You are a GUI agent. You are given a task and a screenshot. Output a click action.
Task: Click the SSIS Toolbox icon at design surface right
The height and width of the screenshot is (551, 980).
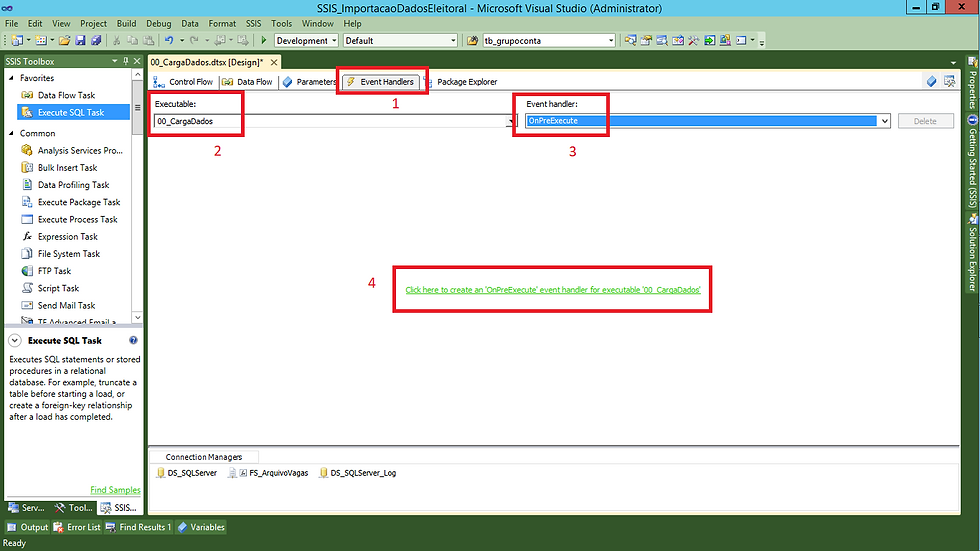(949, 81)
